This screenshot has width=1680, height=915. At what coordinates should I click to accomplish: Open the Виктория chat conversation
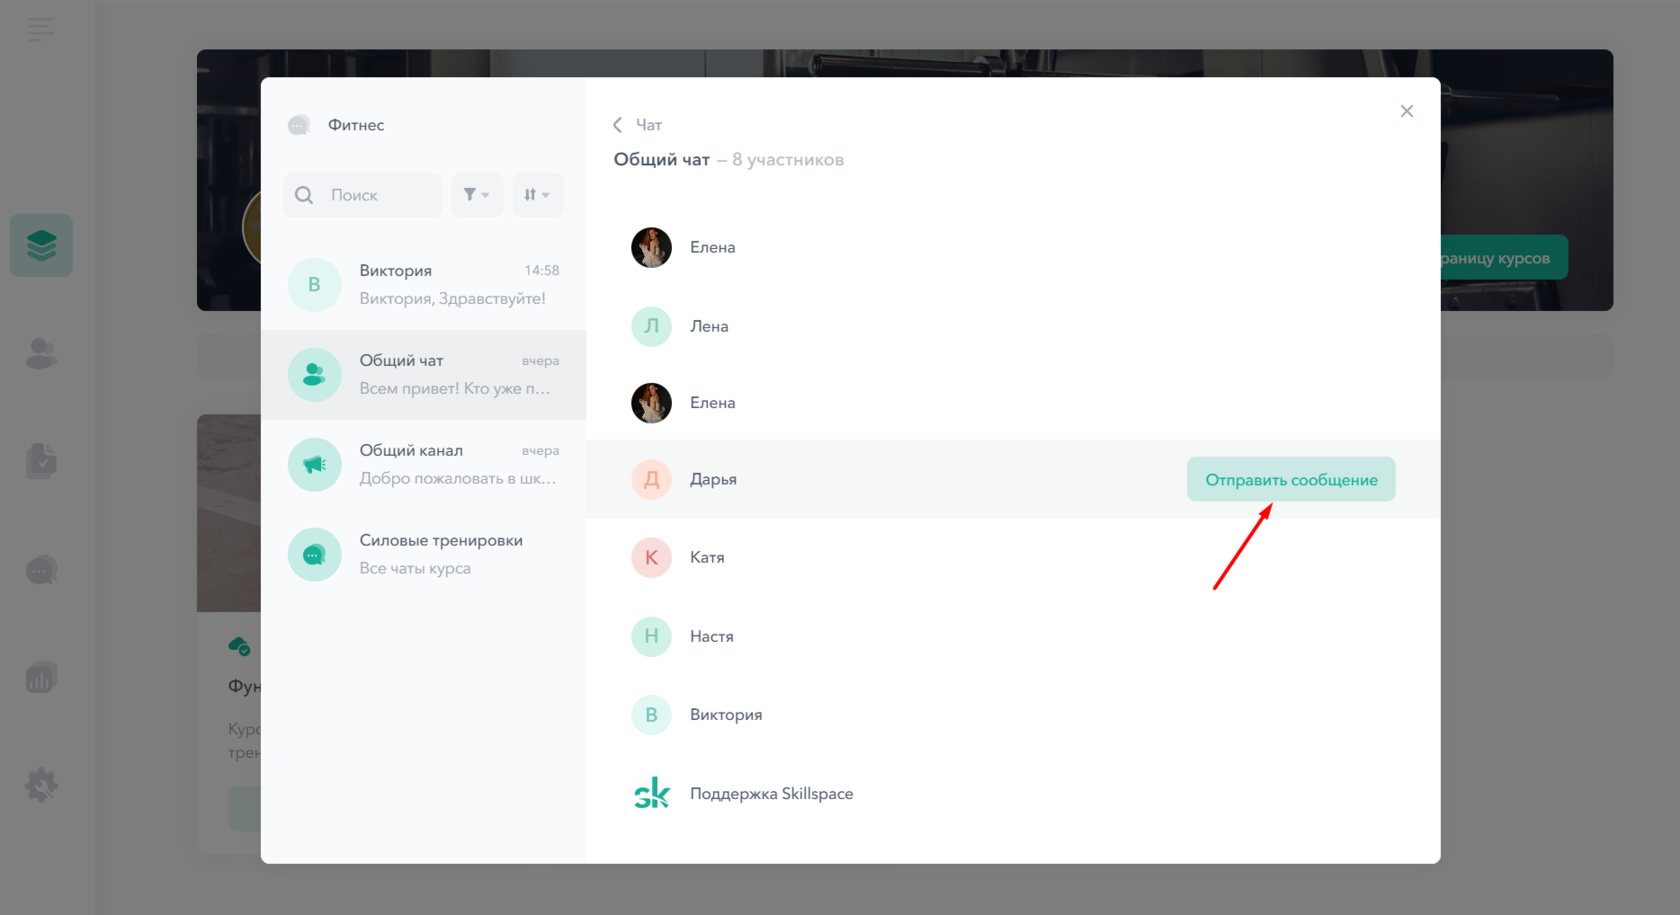click(423, 285)
